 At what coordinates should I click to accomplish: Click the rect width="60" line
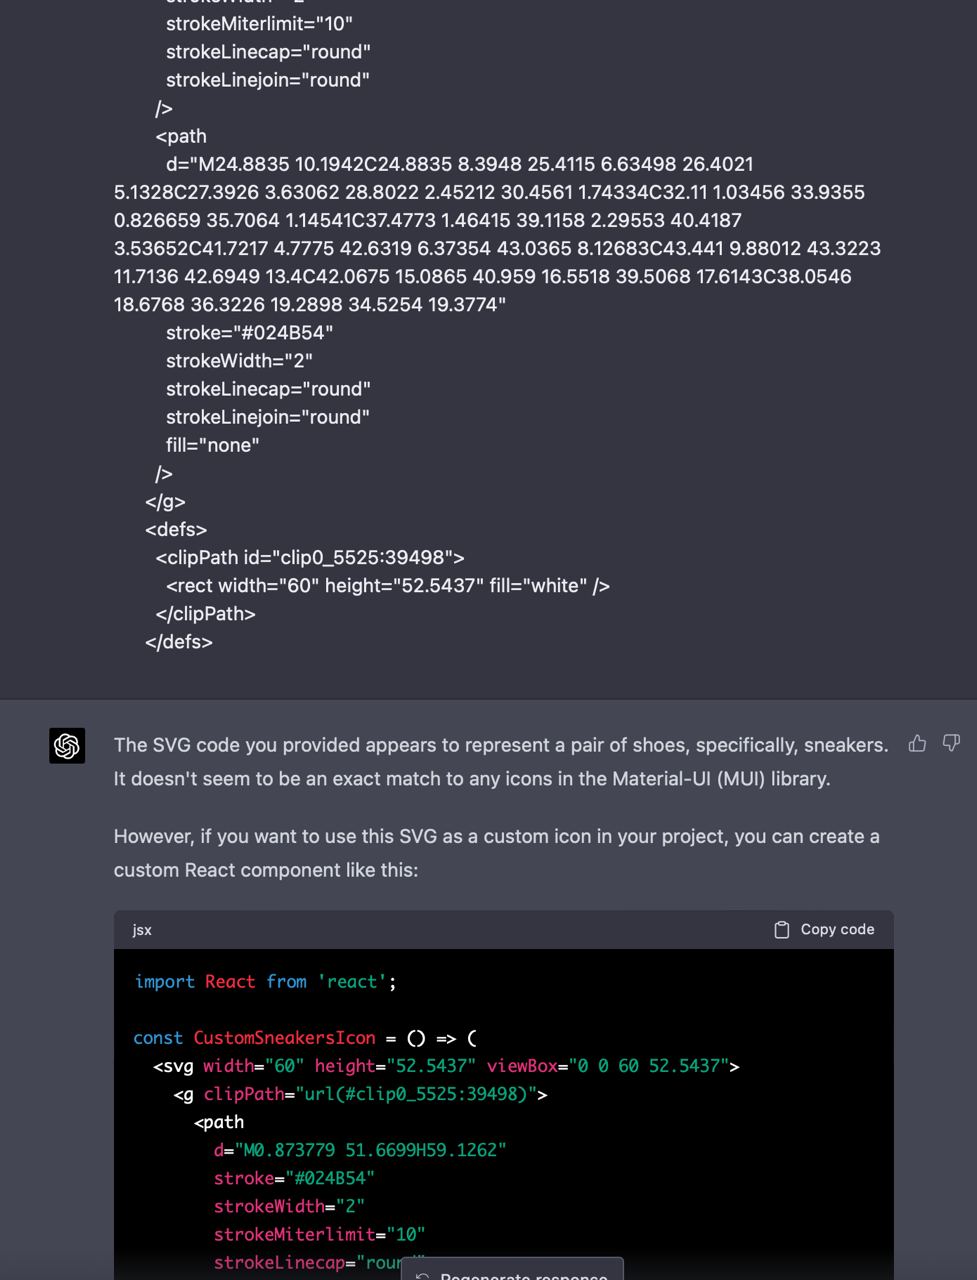388,585
